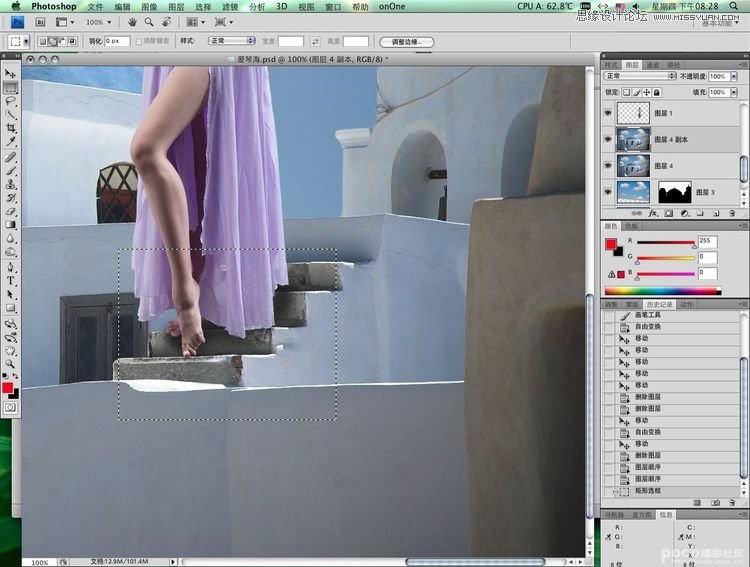
Task: Hide layer 图层 1 via eye icon
Action: (608, 114)
